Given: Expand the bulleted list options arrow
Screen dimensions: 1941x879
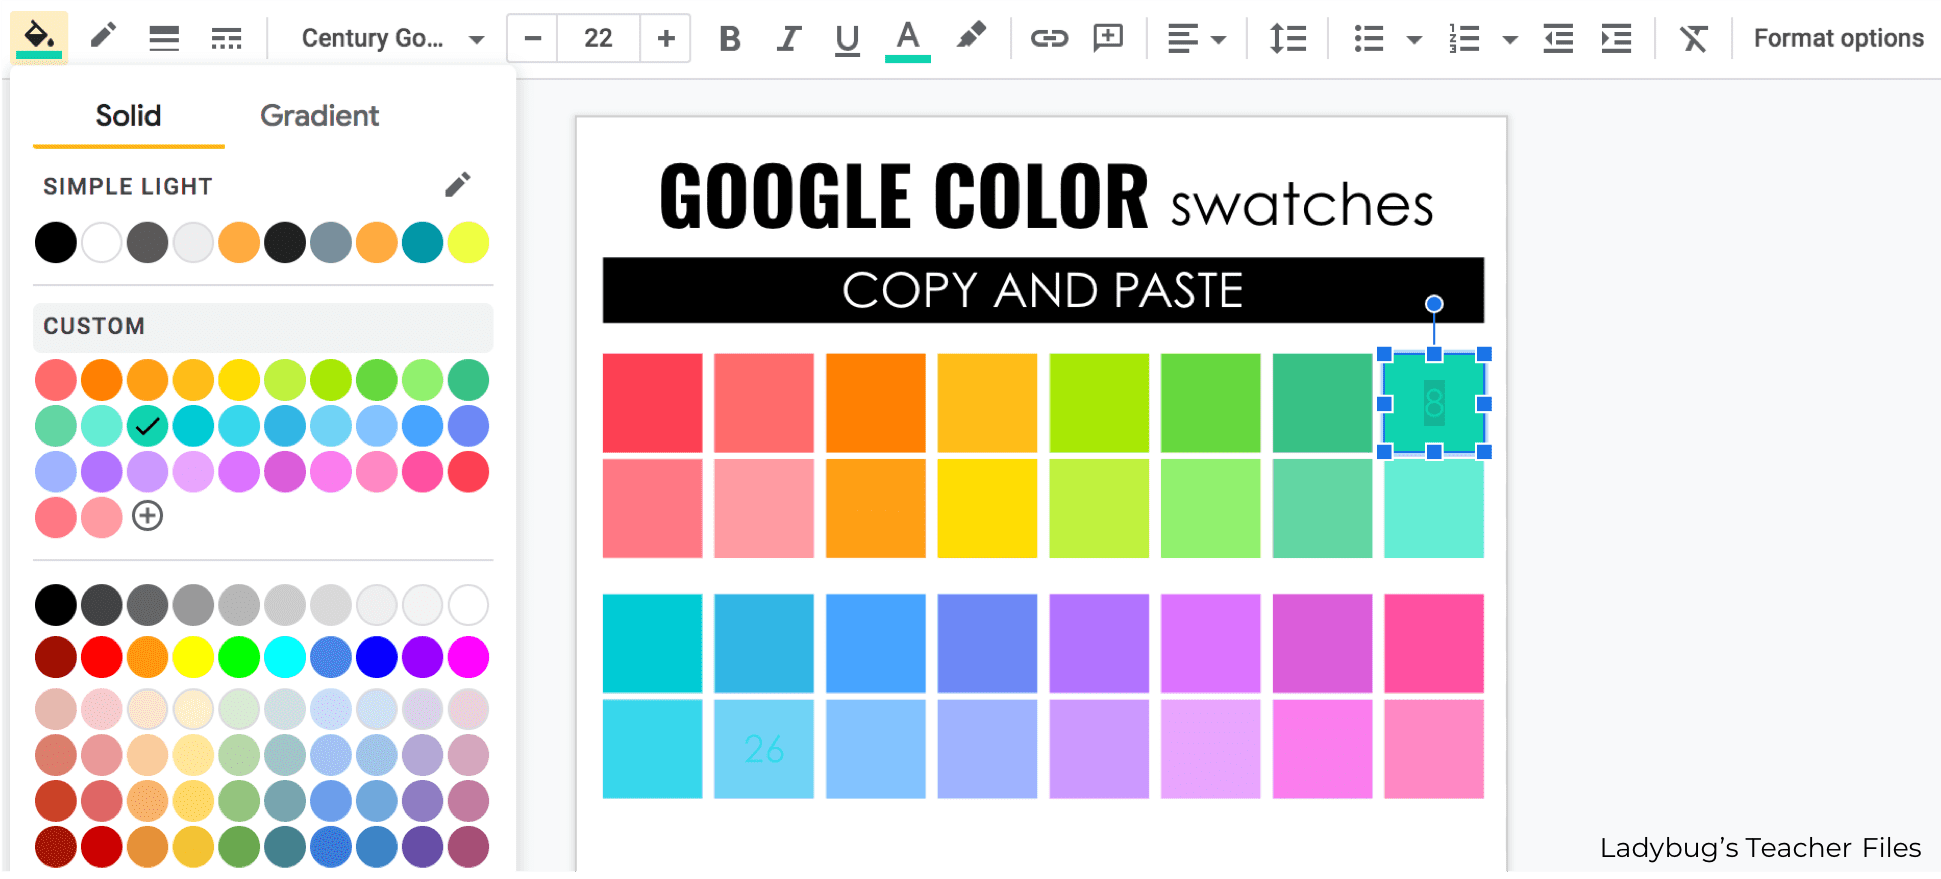Looking at the screenshot, I should (x=1414, y=40).
